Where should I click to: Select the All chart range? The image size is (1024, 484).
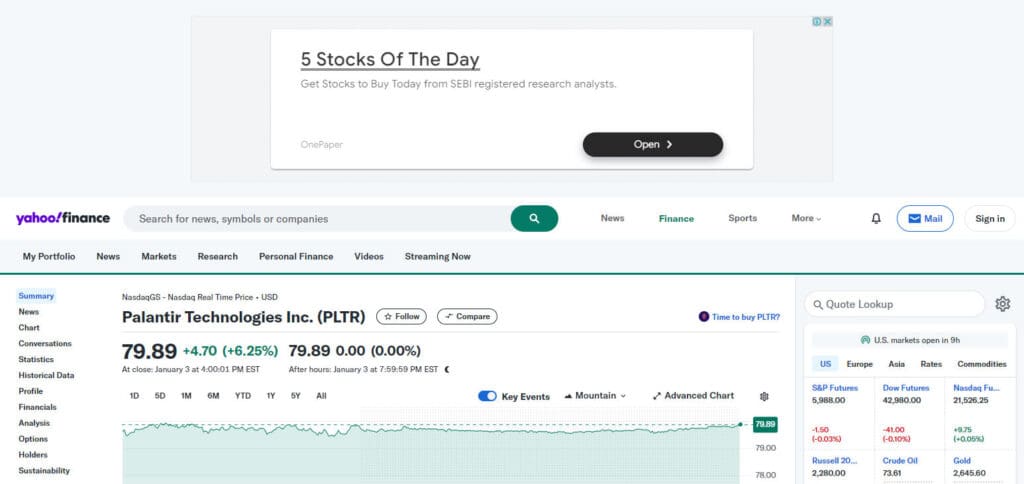click(x=321, y=396)
